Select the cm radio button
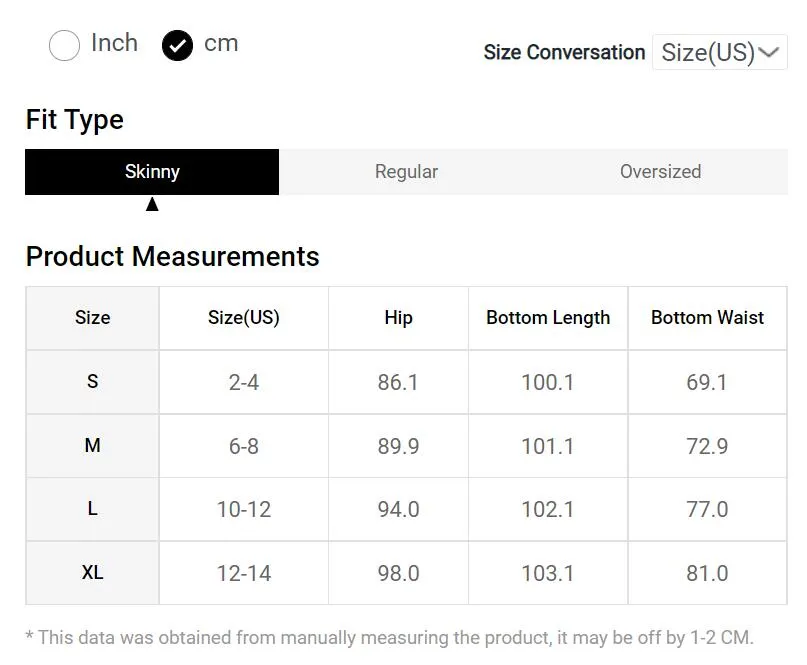Viewport: 807px width, 665px height. (178, 45)
